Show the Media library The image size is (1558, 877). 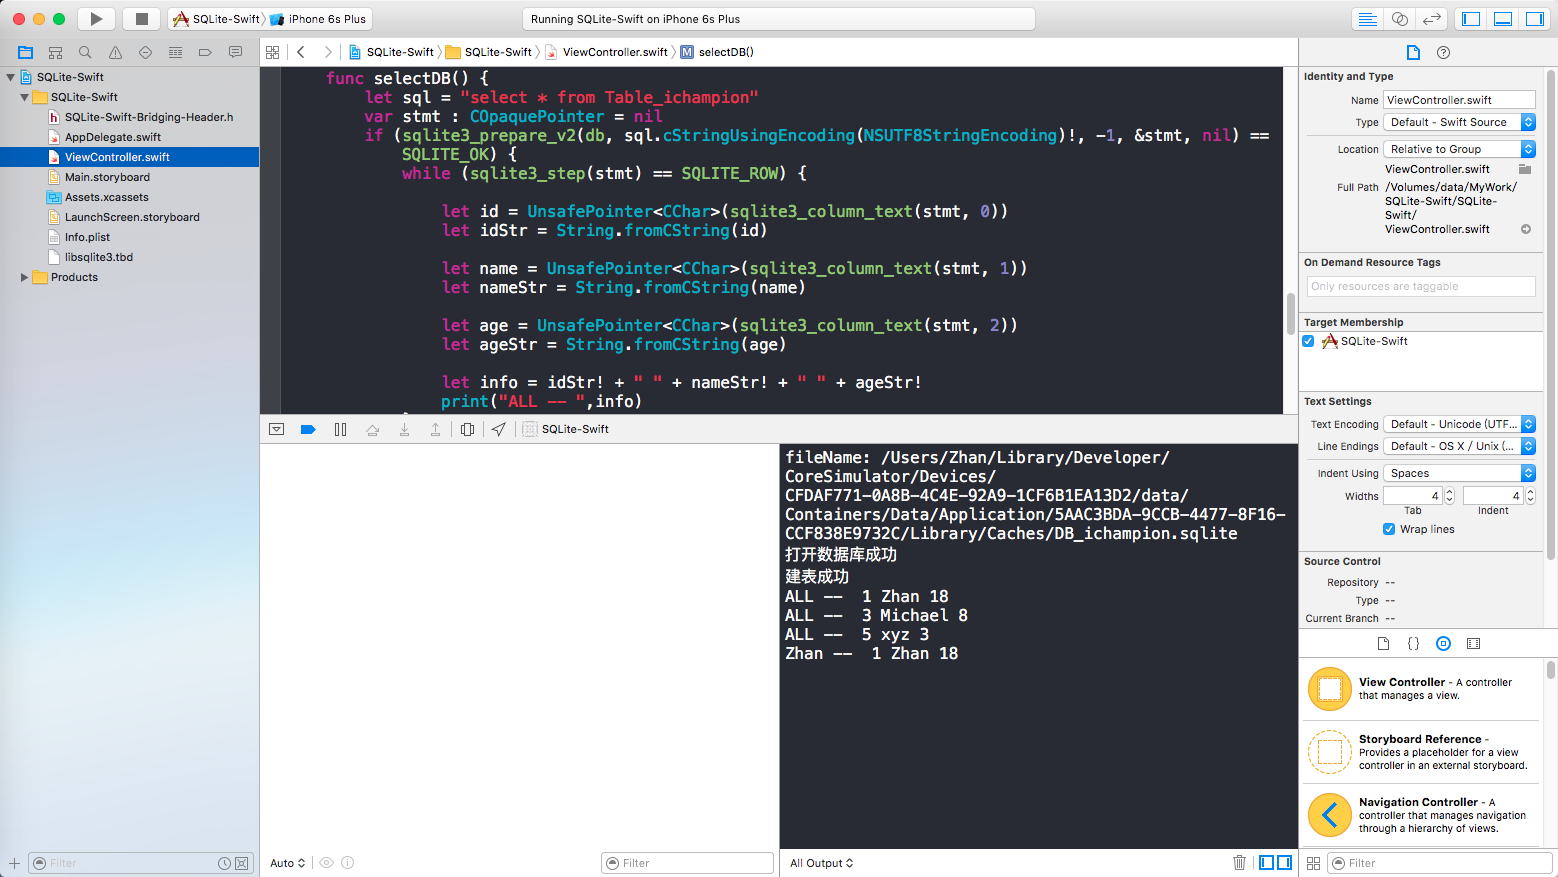pyautogui.click(x=1473, y=643)
